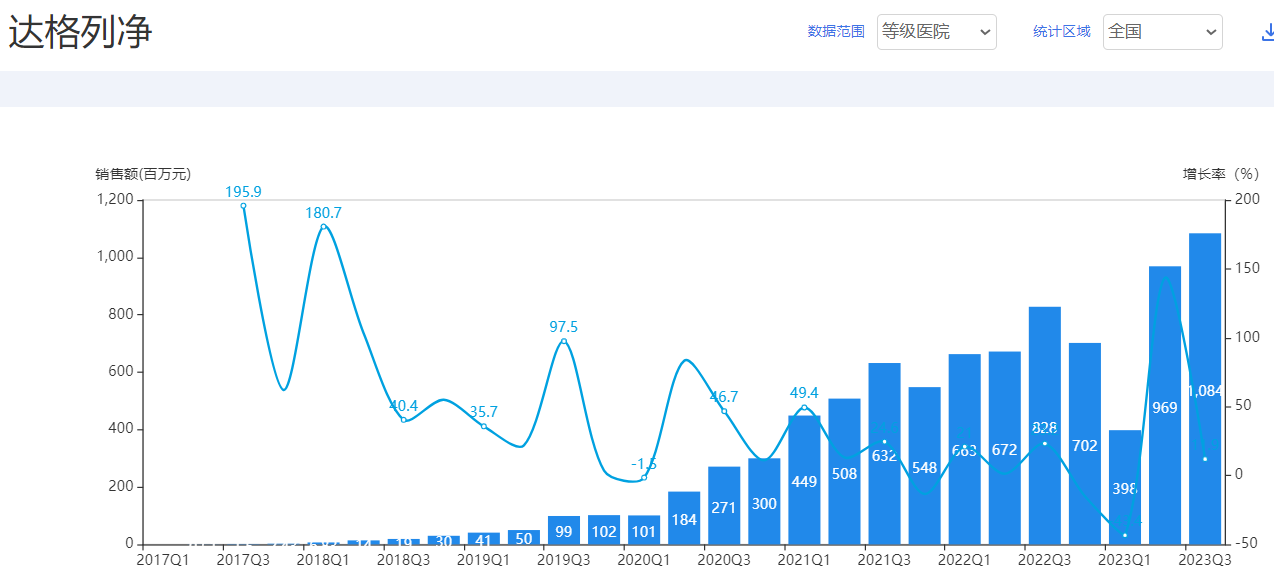The image size is (1274, 580).
Task: Click the 97.5 growth rate marker
Action: pos(564,341)
